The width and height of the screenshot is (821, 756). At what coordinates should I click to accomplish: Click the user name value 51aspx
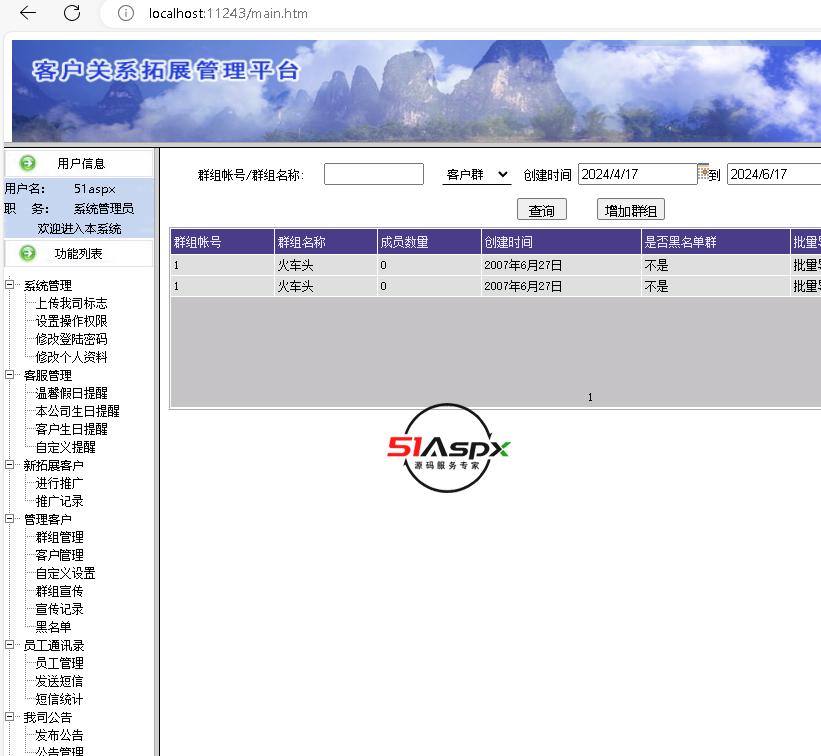[94, 188]
